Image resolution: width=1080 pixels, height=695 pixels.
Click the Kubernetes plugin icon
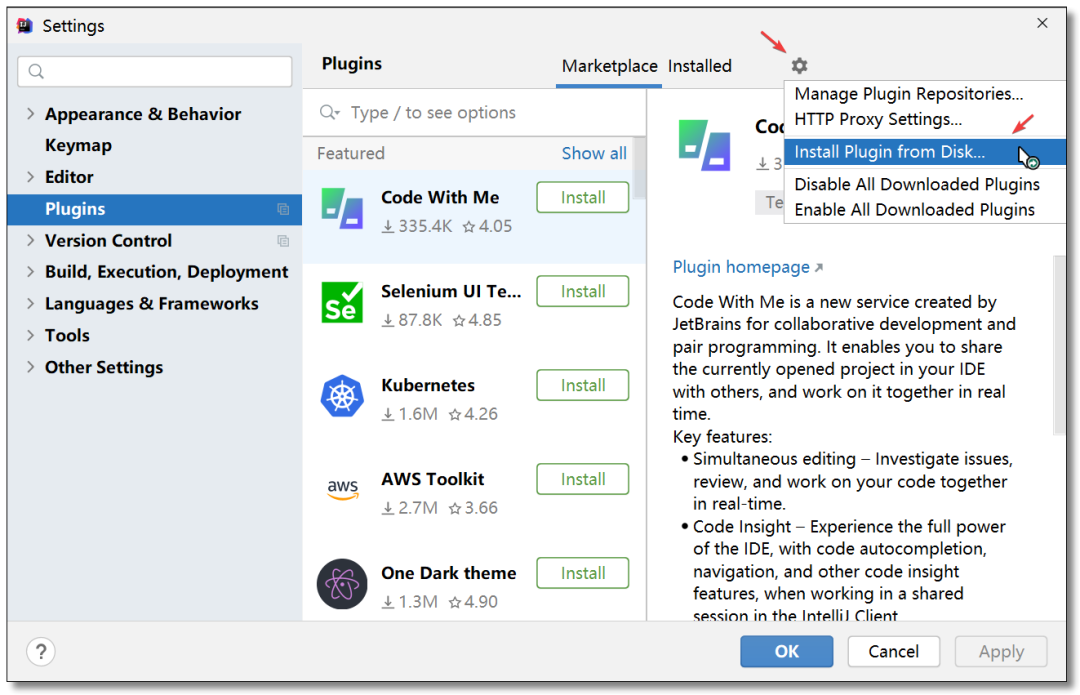[342, 396]
